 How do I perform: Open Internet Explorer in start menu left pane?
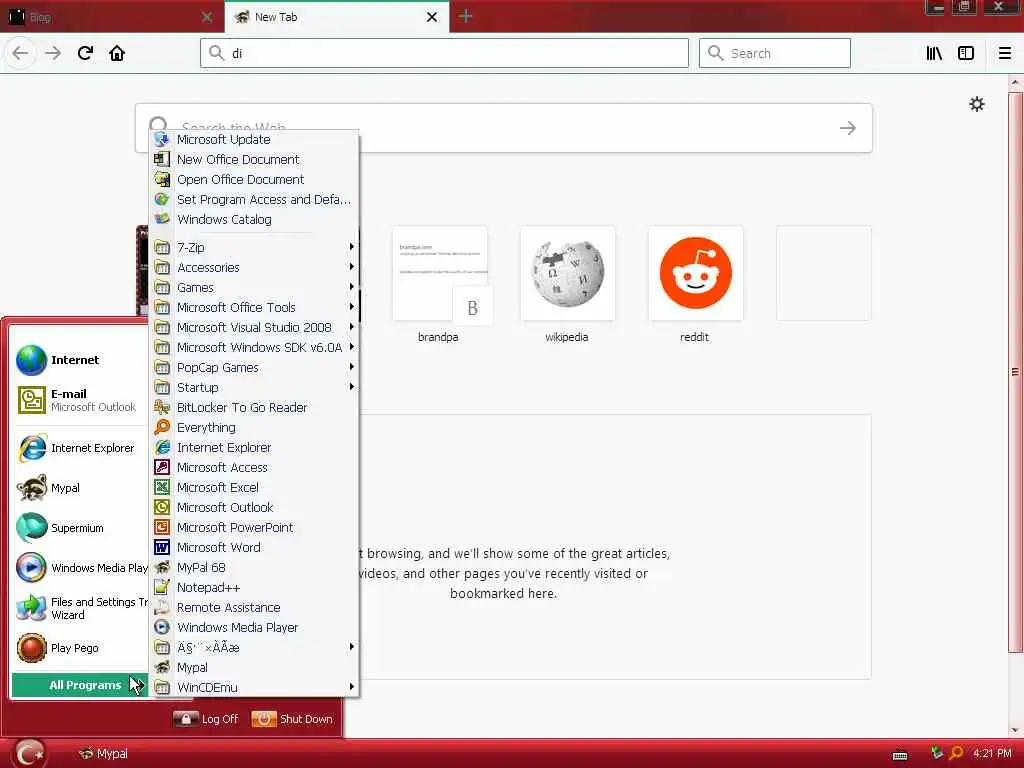click(80, 448)
